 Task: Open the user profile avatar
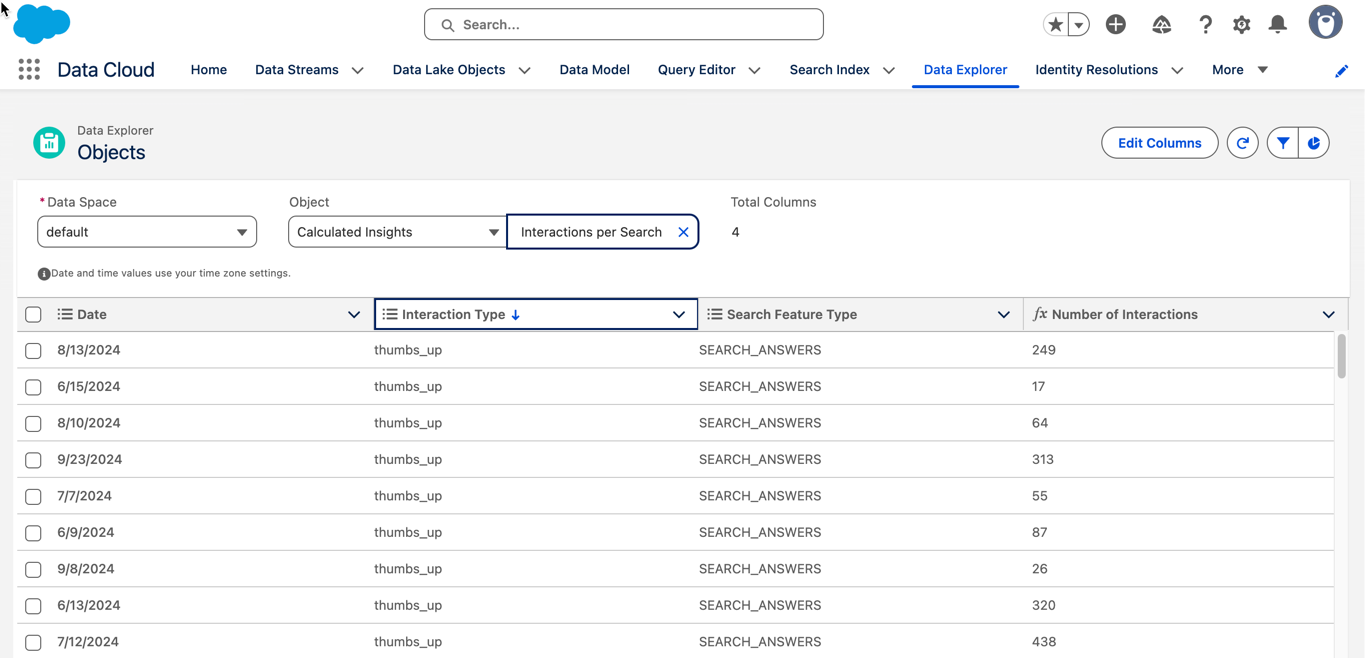coord(1326,22)
